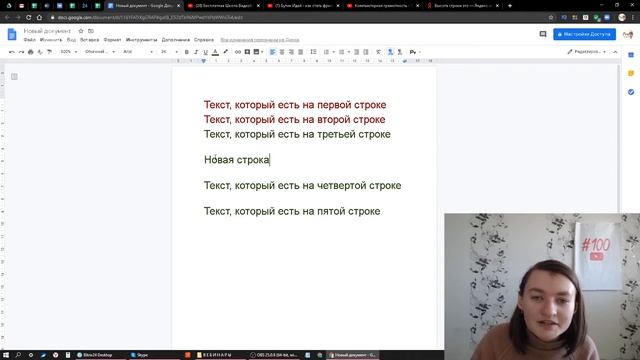Toggle bold formatting
Viewport: 640px width, 360px height.
(187, 52)
